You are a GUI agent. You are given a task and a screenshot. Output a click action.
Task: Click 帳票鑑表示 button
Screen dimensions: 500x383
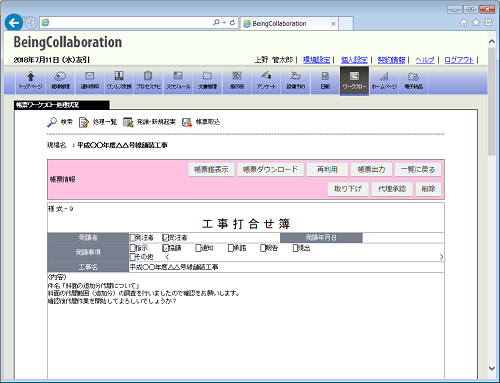(211, 170)
